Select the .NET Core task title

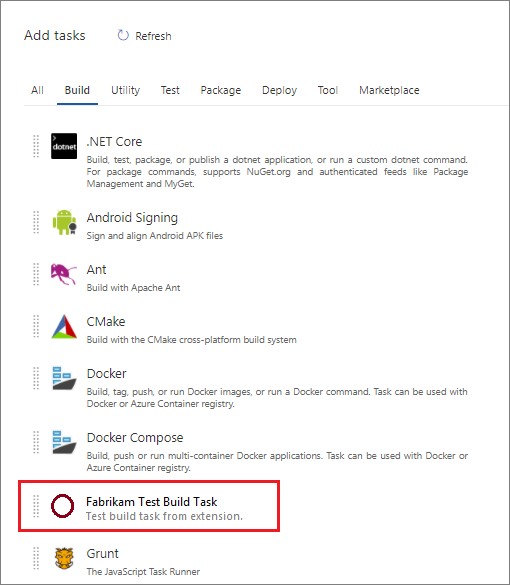[x=114, y=142]
